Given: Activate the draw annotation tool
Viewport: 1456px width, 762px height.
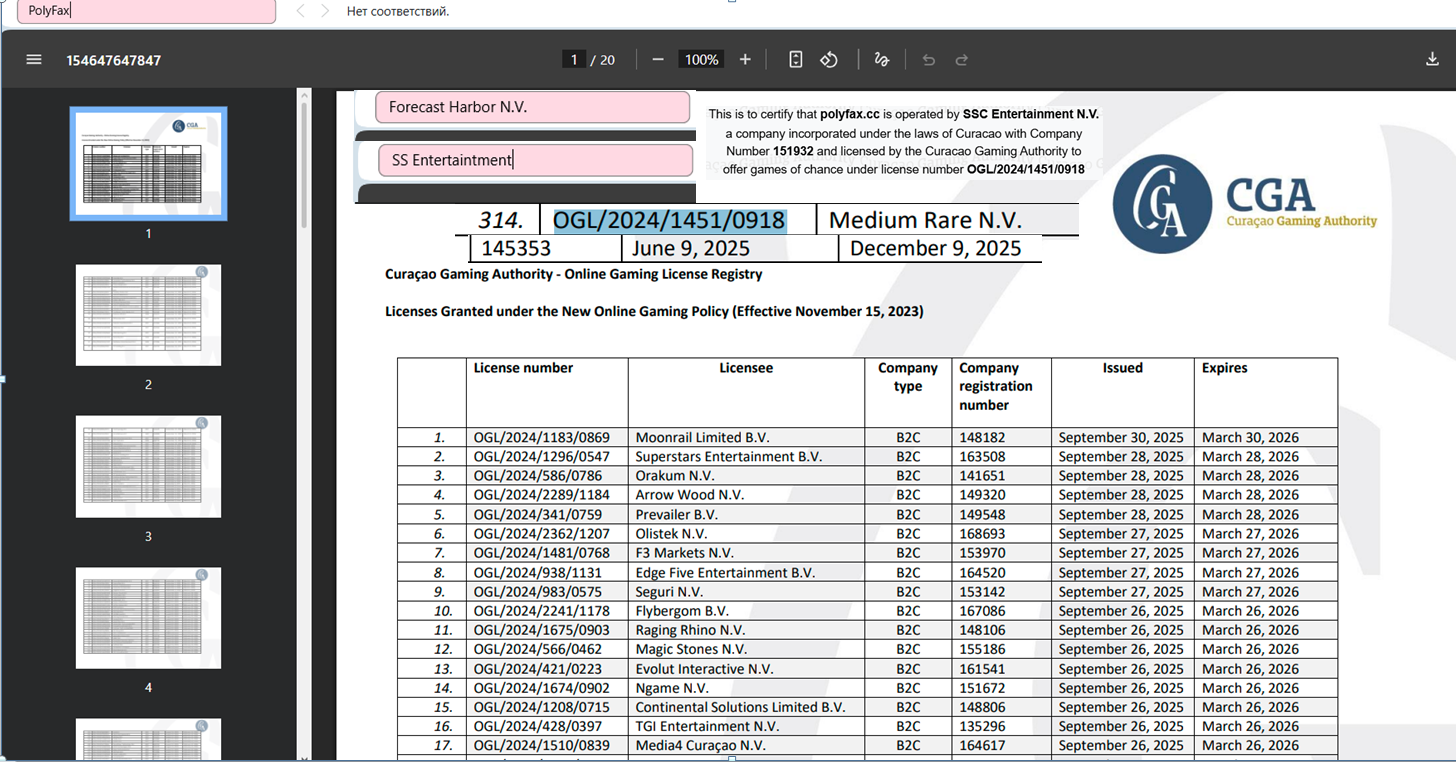Looking at the screenshot, I should point(881,59).
